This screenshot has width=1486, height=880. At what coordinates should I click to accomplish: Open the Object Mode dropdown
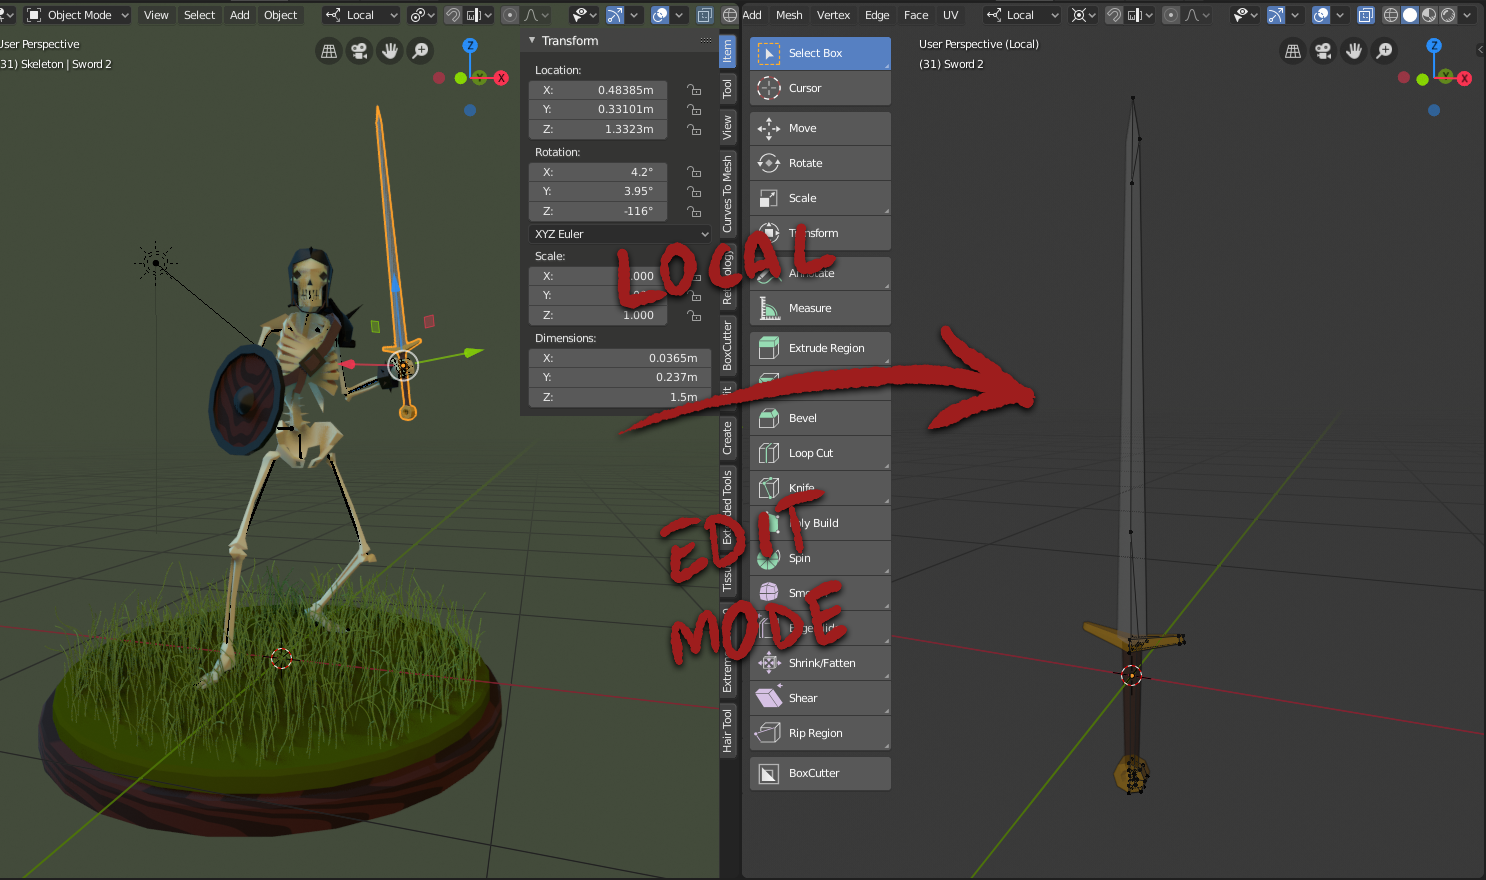[x=78, y=15]
